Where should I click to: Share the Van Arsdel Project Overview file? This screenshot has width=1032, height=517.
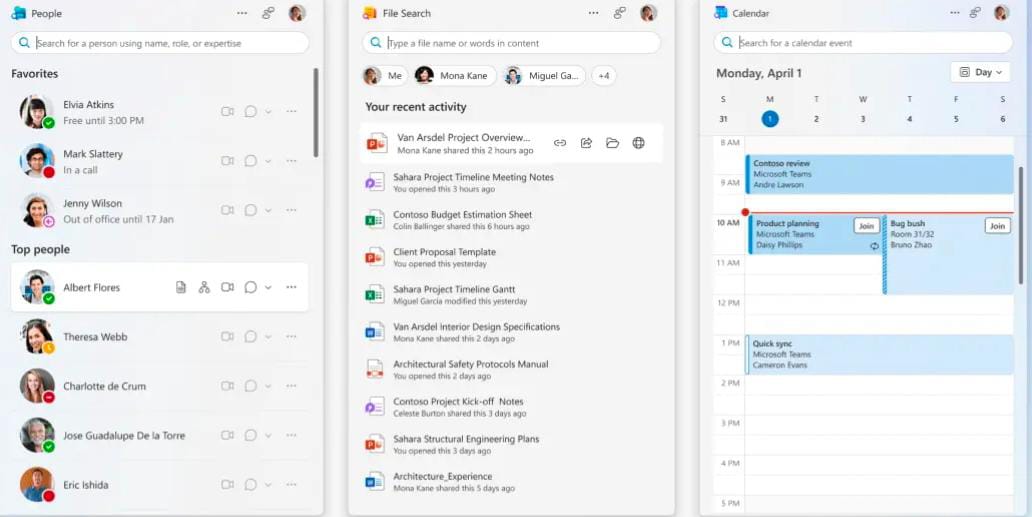(x=586, y=143)
